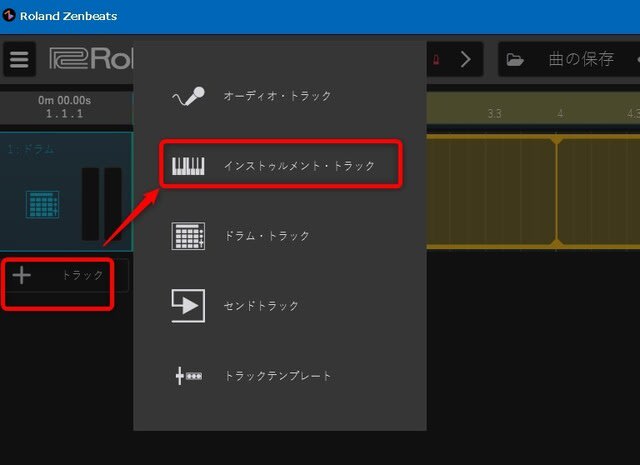
Task: Click the right chevron next arrow
Action: click(x=466, y=60)
